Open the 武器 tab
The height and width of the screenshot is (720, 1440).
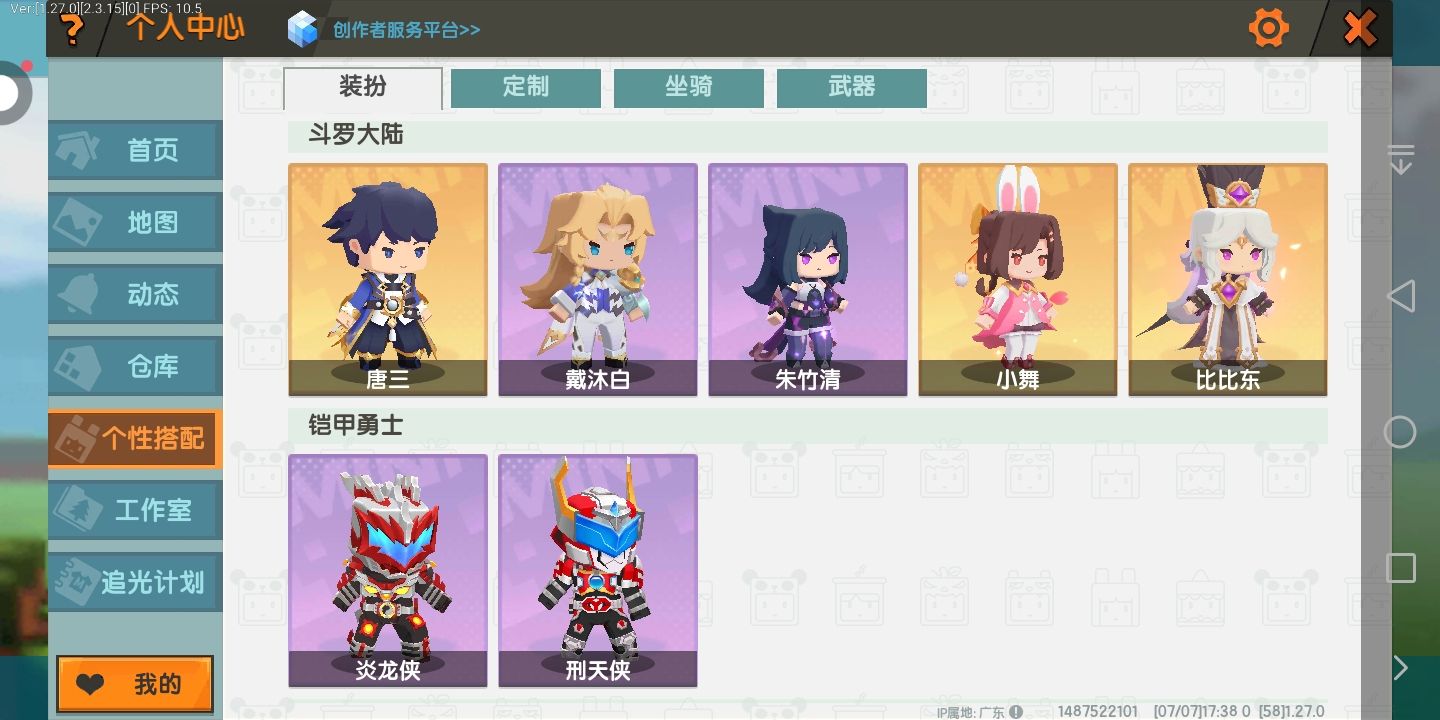pos(852,88)
